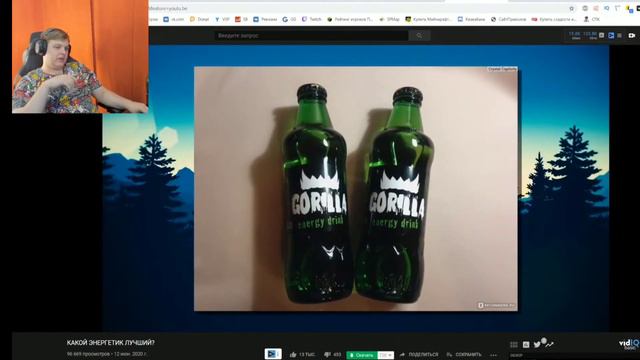Open the Donat bookmark
The width and height of the screenshot is (640, 360).
[200, 19]
